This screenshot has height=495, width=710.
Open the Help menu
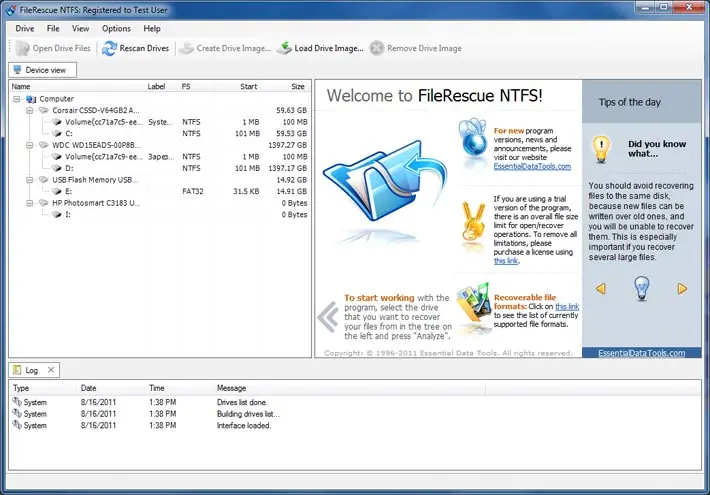[x=152, y=29]
